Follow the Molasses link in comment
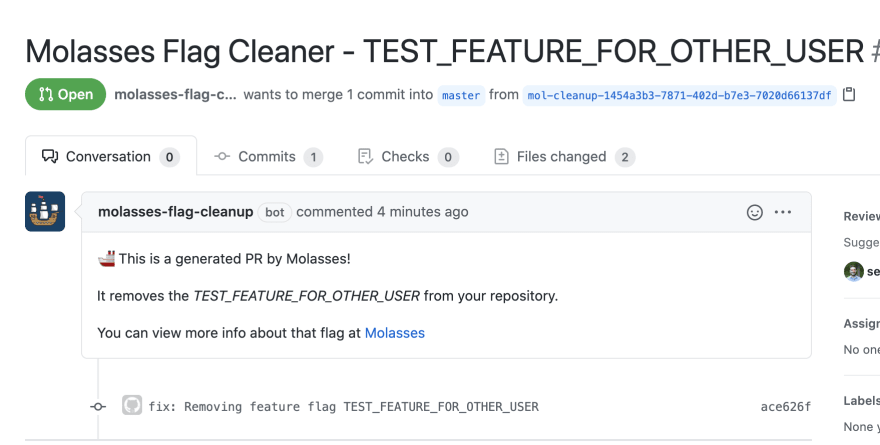The image size is (880, 445). (395, 333)
